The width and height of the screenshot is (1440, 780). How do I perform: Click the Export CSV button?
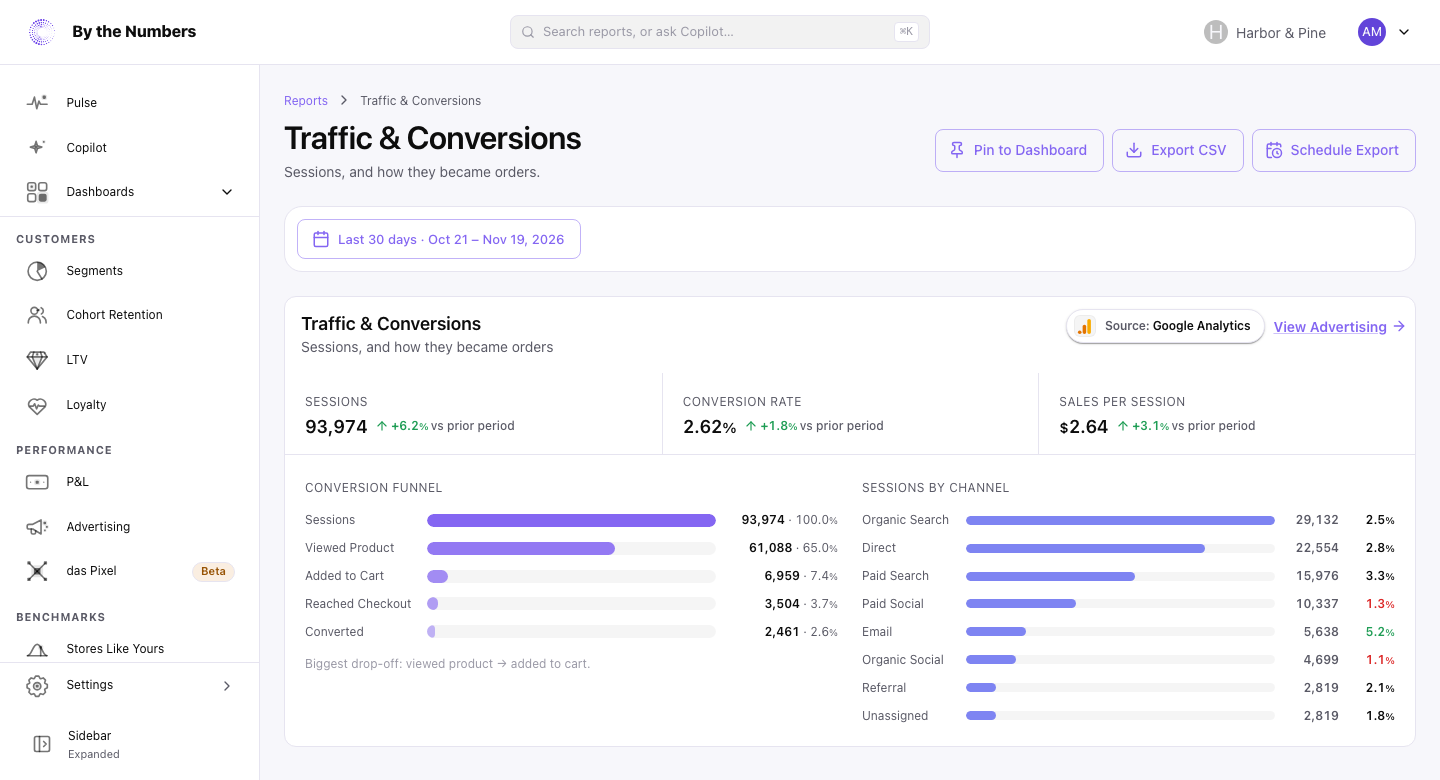tap(1177, 150)
